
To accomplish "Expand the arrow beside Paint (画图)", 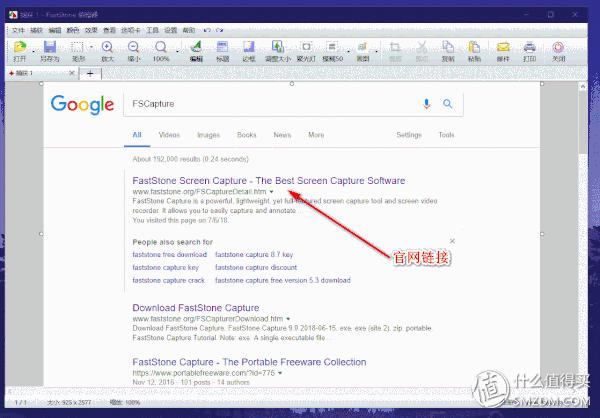I will coord(376,51).
